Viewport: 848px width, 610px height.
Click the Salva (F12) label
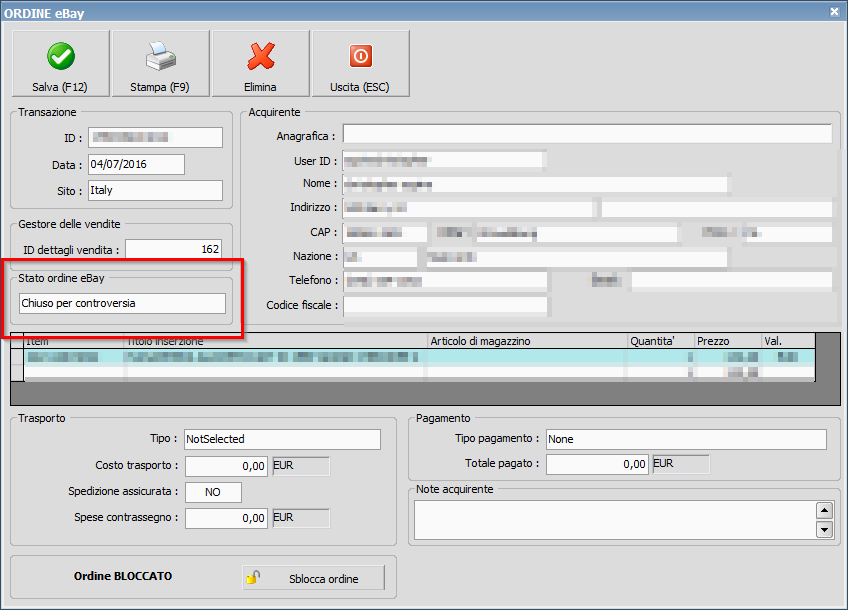59,87
